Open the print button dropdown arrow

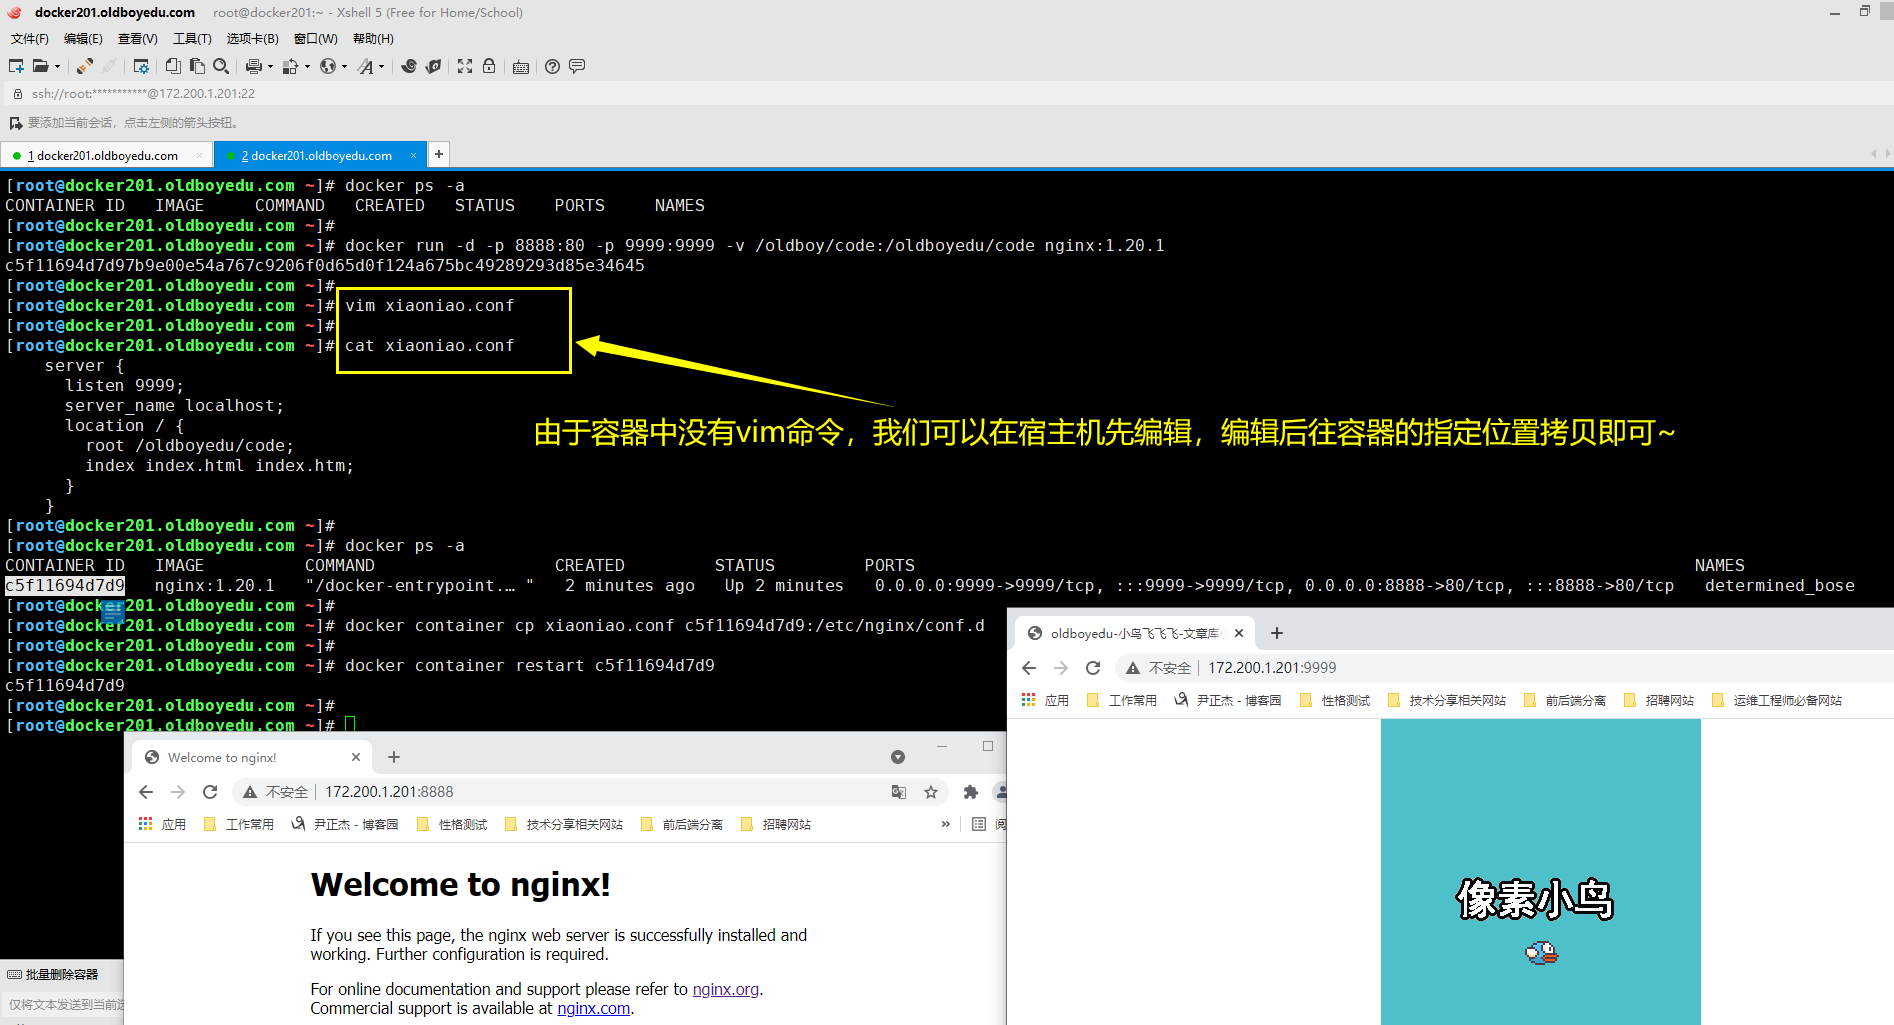tap(269, 66)
